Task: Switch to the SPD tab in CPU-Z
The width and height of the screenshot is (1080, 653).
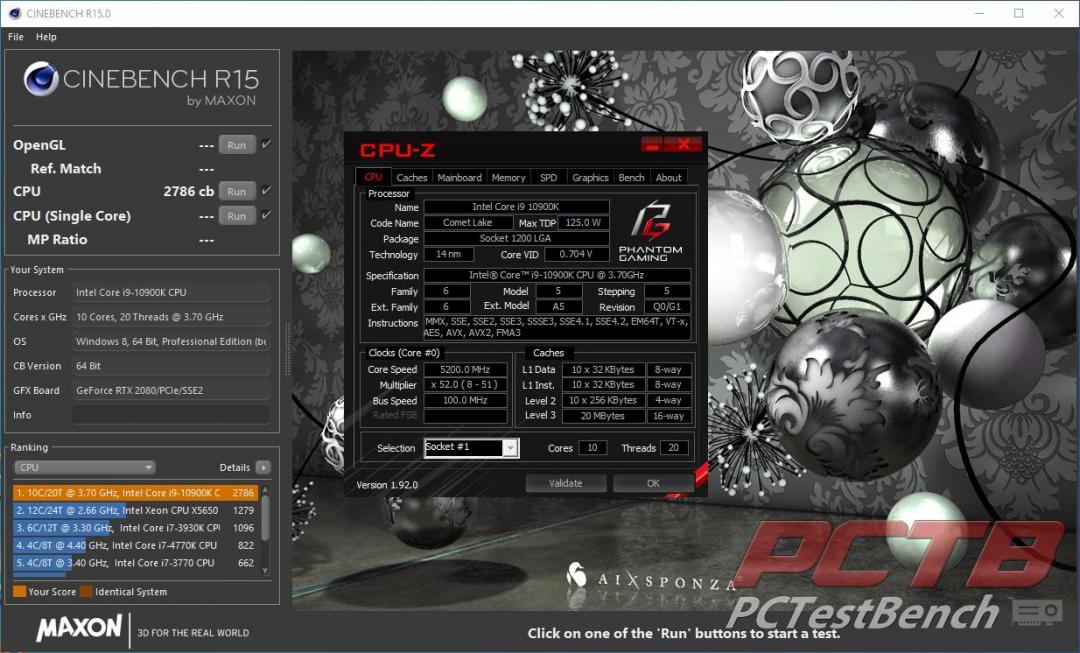Action: [x=548, y=177]
